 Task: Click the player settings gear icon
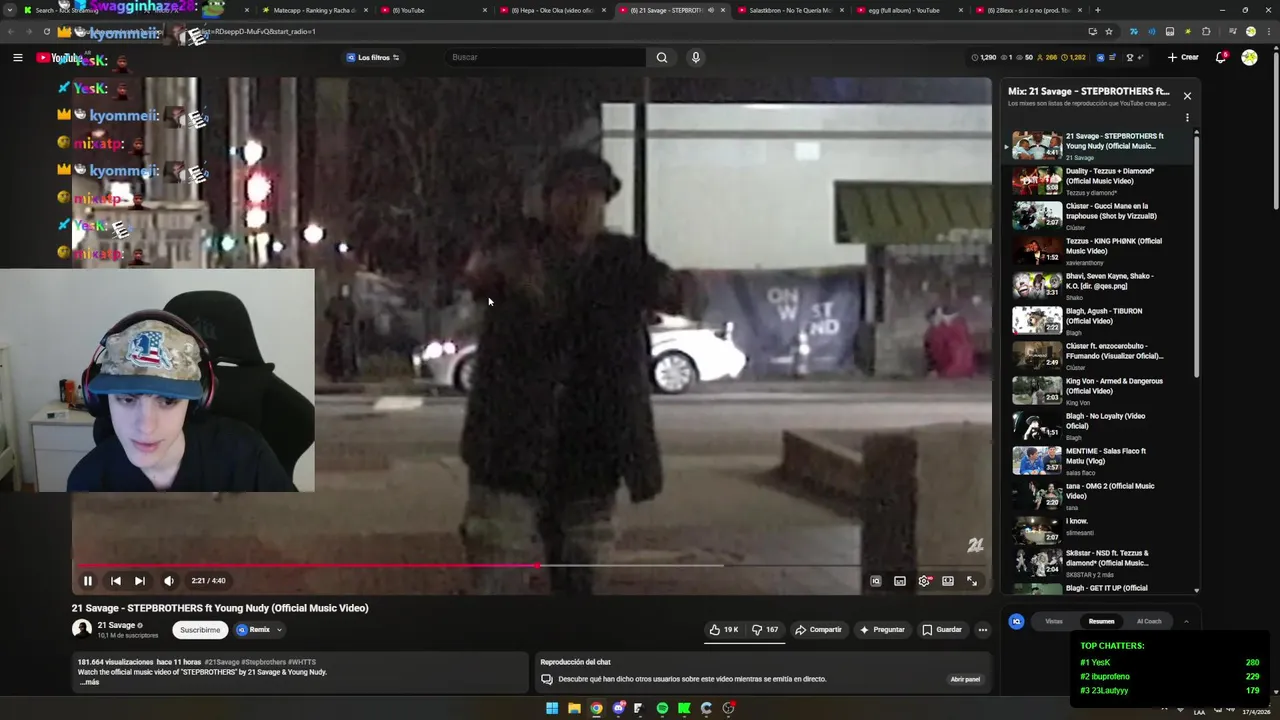point(924,581)
